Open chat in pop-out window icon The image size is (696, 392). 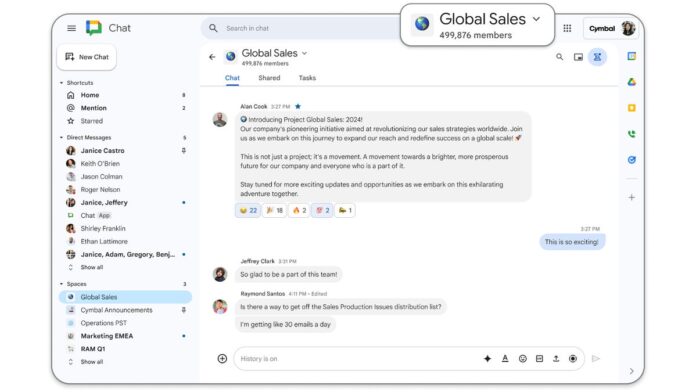point(578,57)
